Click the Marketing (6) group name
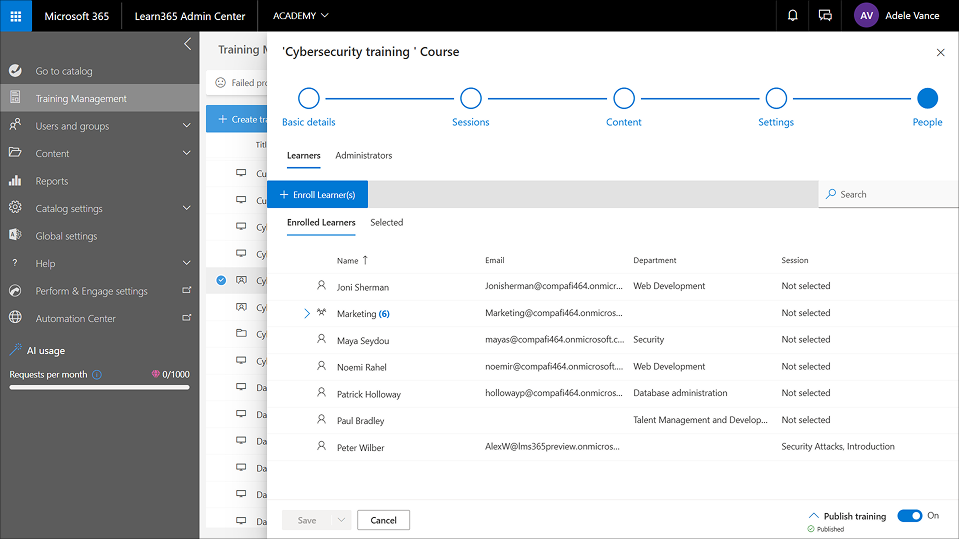 [x=363, y=313]
